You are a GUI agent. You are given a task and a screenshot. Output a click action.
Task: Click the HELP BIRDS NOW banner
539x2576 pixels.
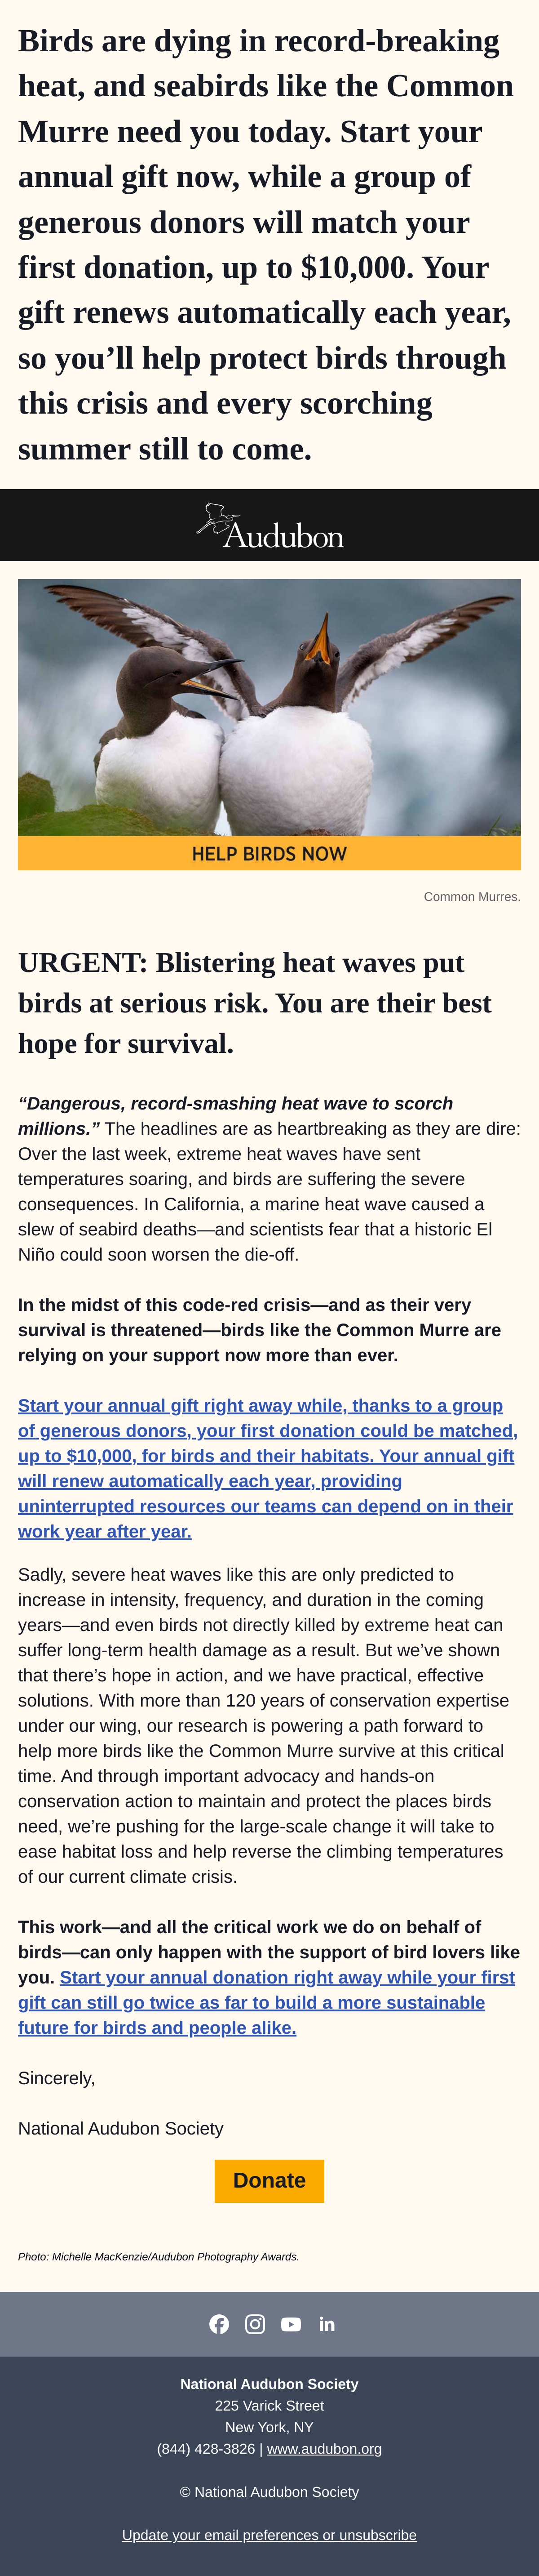269,853
